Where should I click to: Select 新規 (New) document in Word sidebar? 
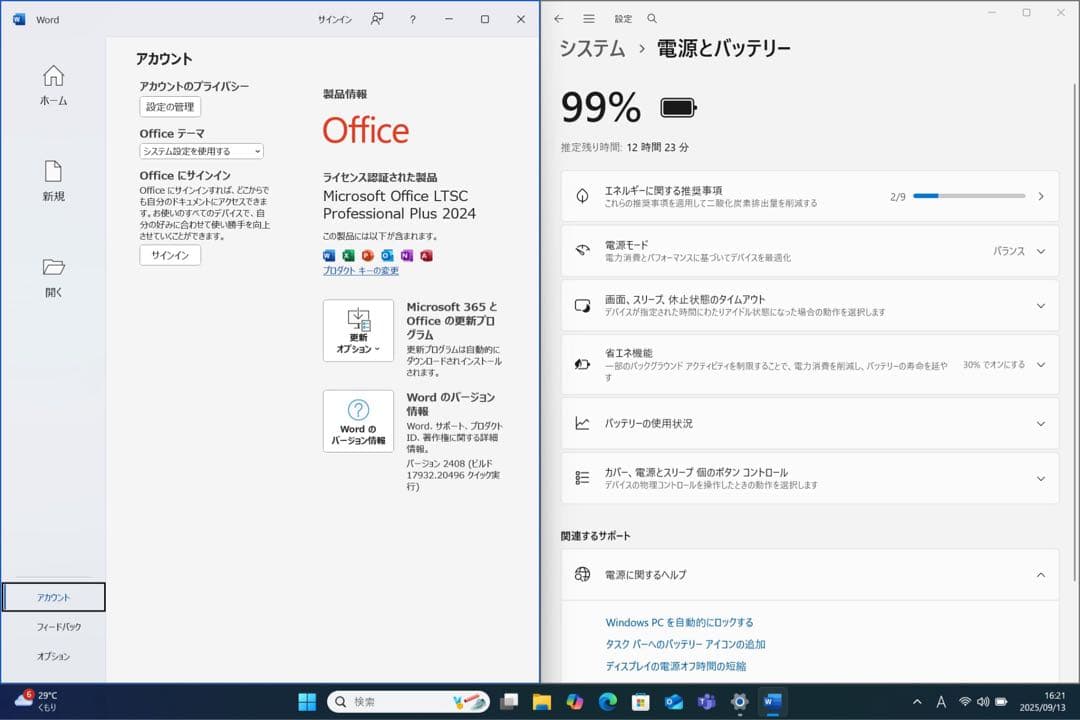point(54,181)
